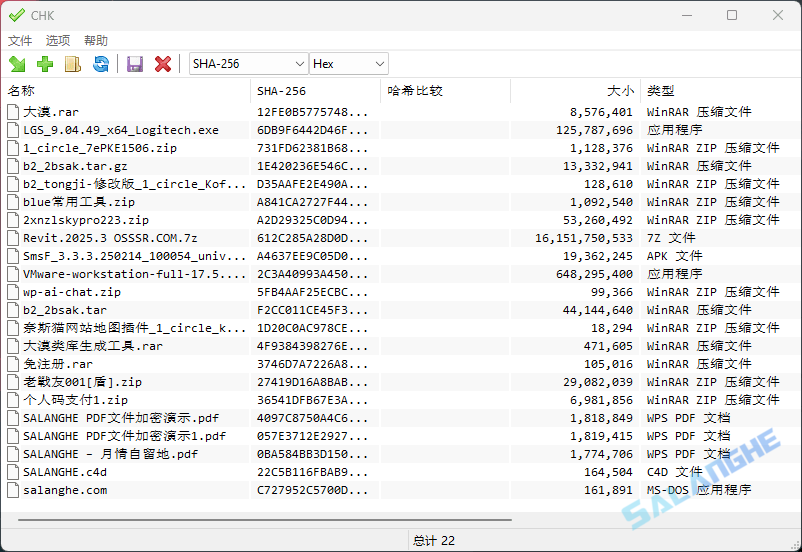Open the 帮助 menu
Image resolution: width=802 pixels, height=552 pixels.
(96, 40)
